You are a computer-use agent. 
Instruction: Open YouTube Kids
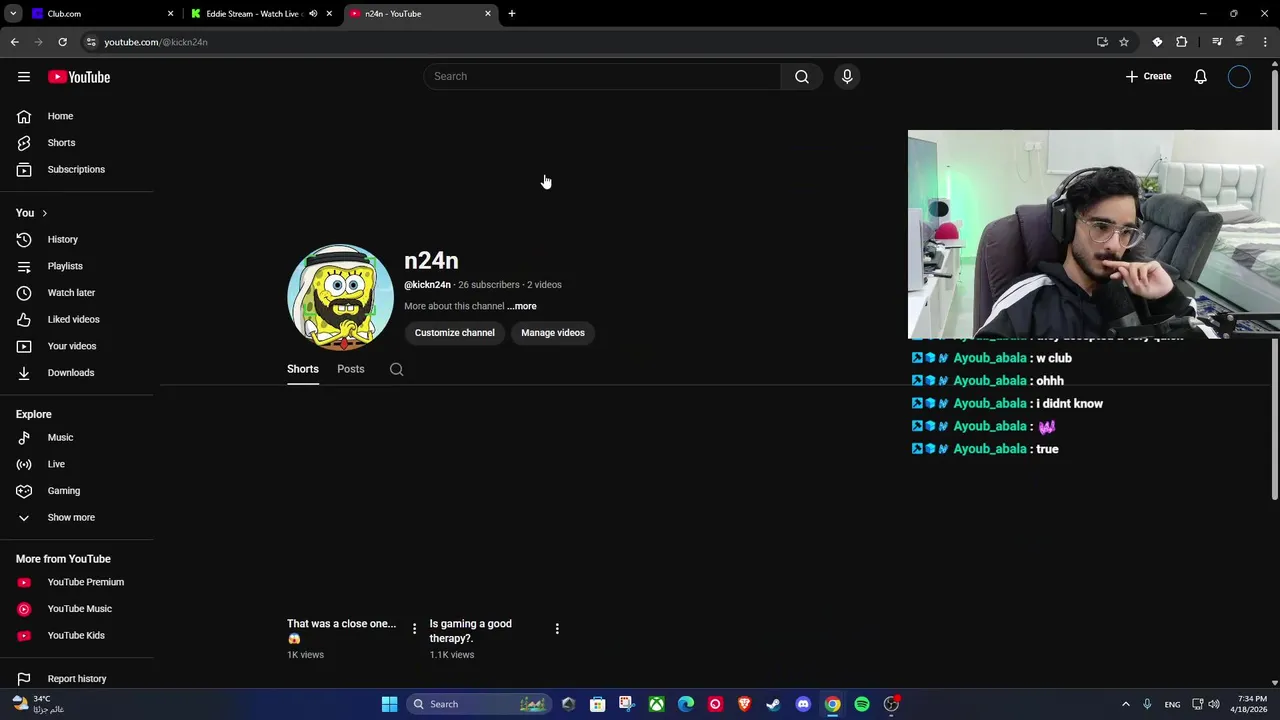pos(77,636)
